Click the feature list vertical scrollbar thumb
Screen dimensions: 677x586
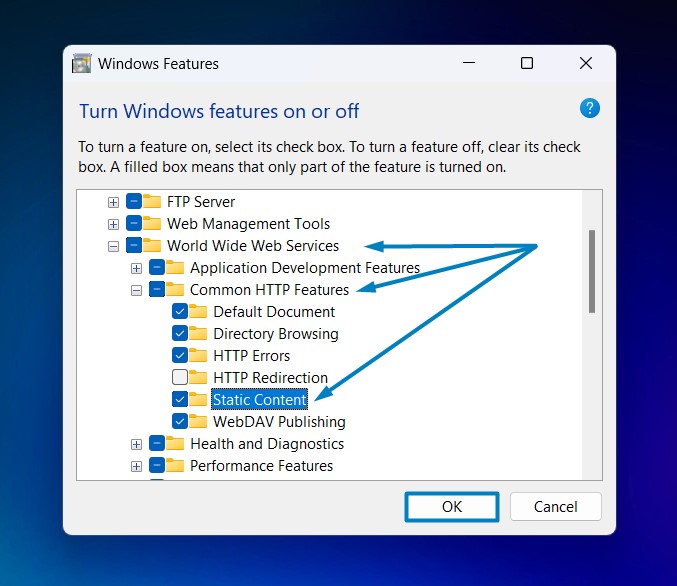coord(592,271)
